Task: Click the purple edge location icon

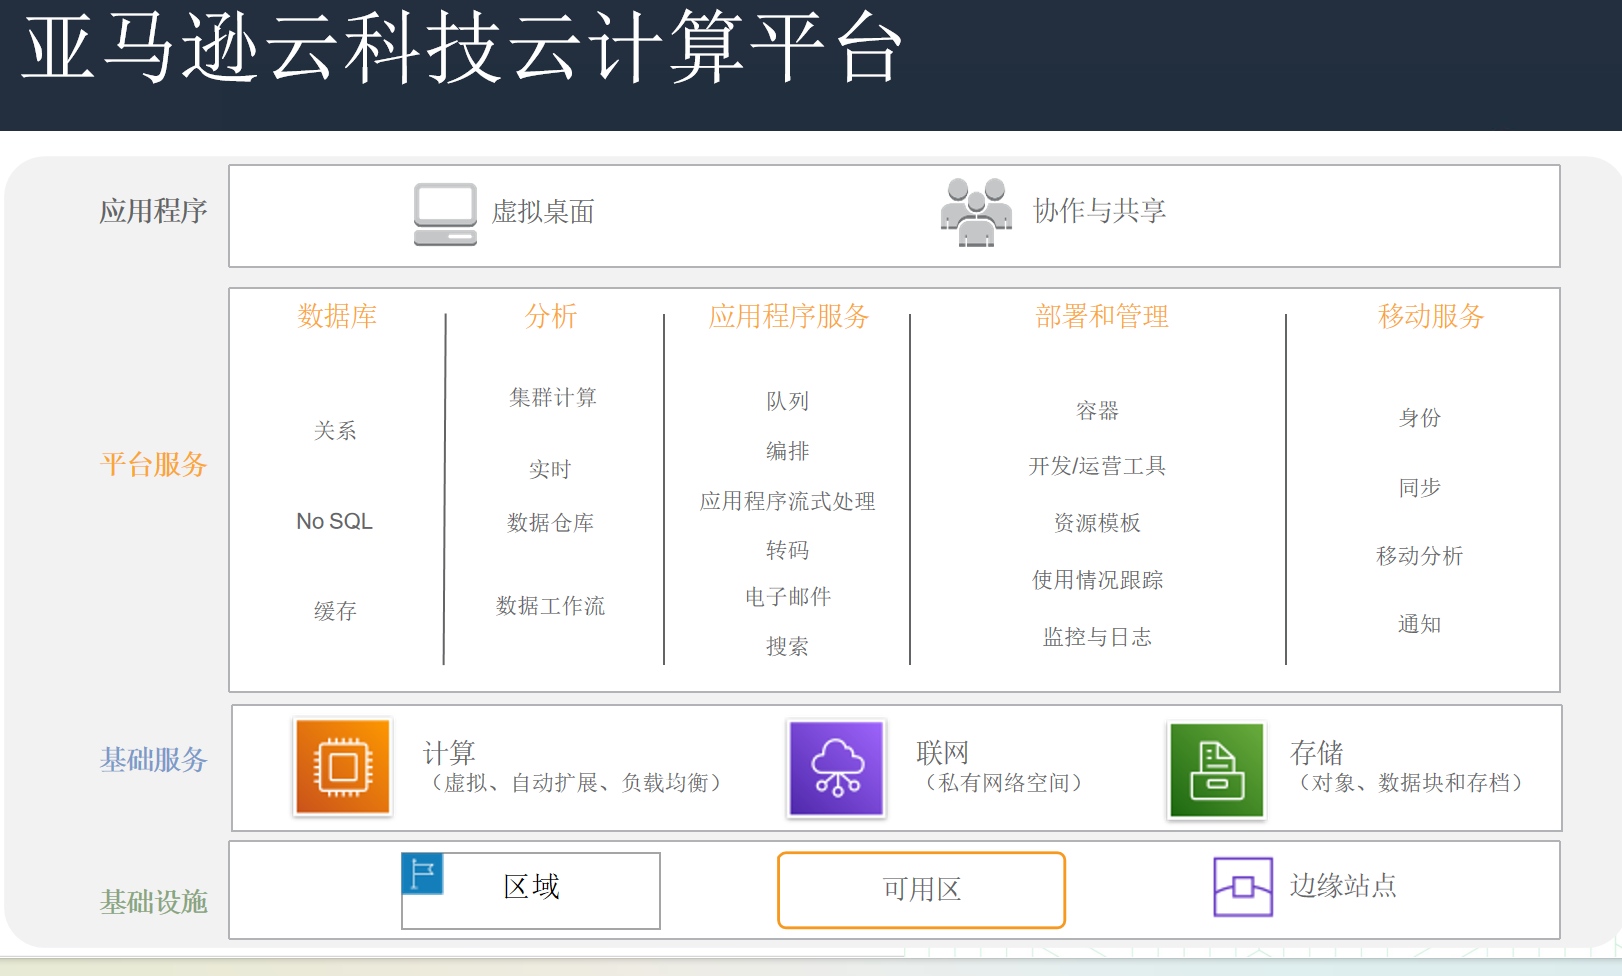Action: 1242,886
